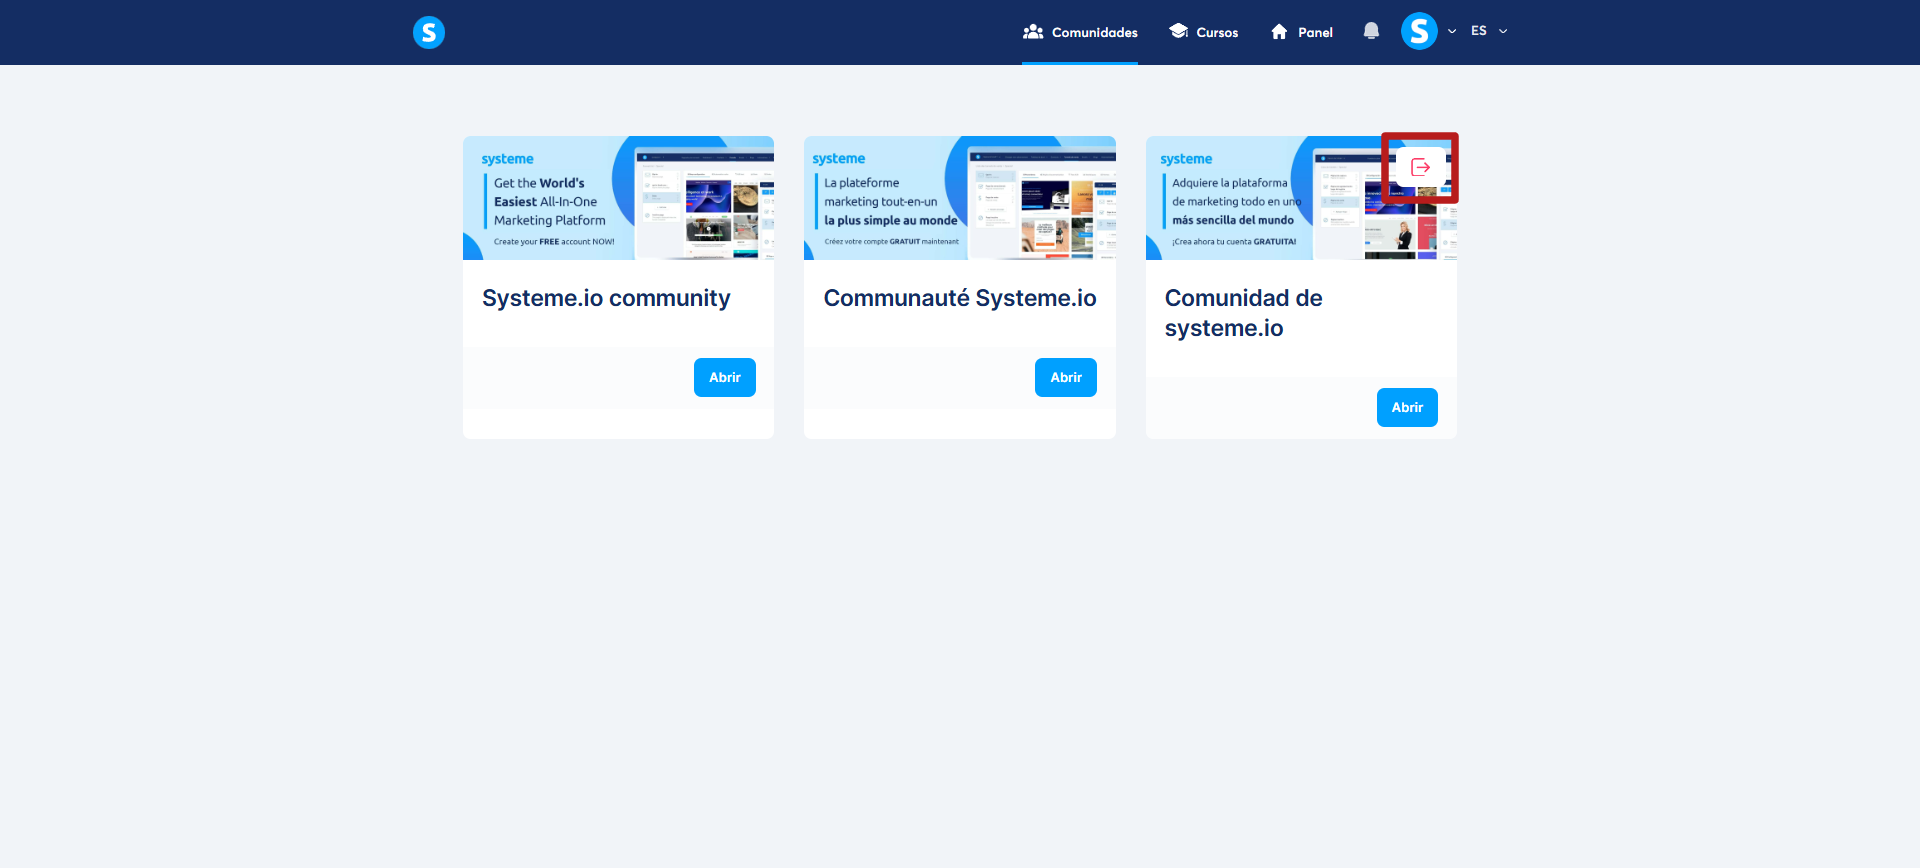Open the user profile avatar menu
1920x868 pixels.
coord(1419,31)
